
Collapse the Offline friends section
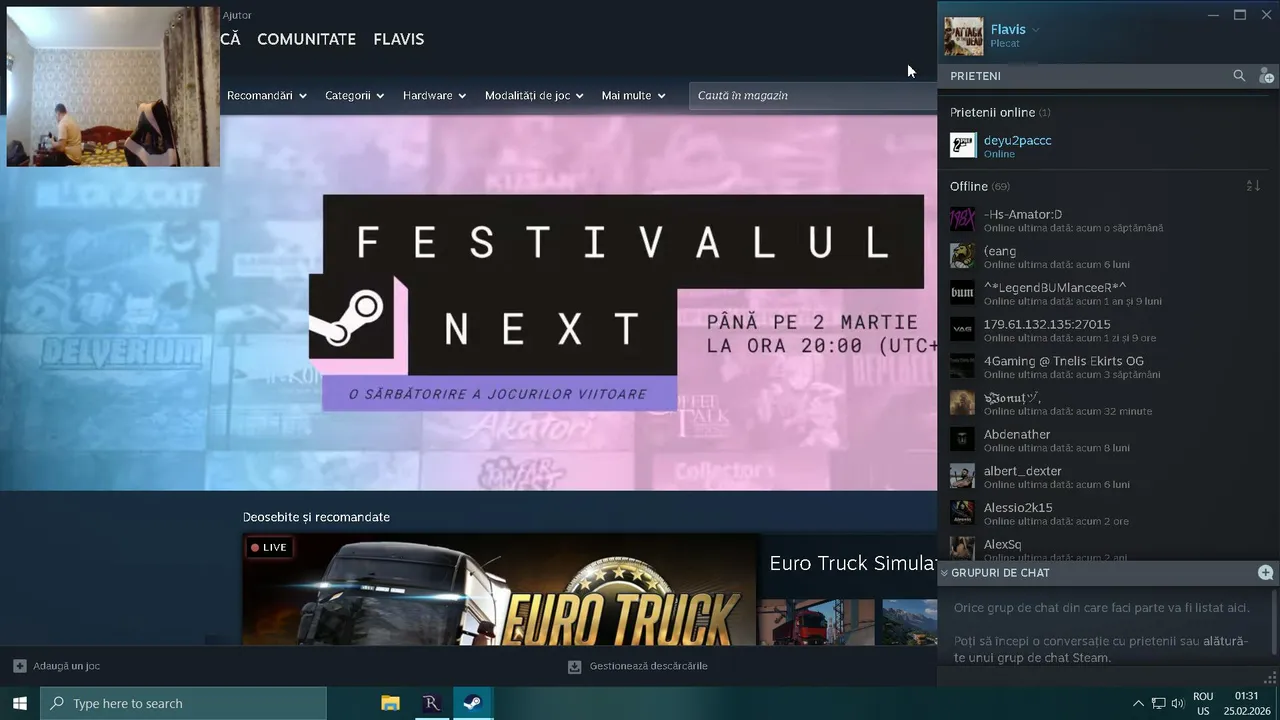[x=980, y=186]
